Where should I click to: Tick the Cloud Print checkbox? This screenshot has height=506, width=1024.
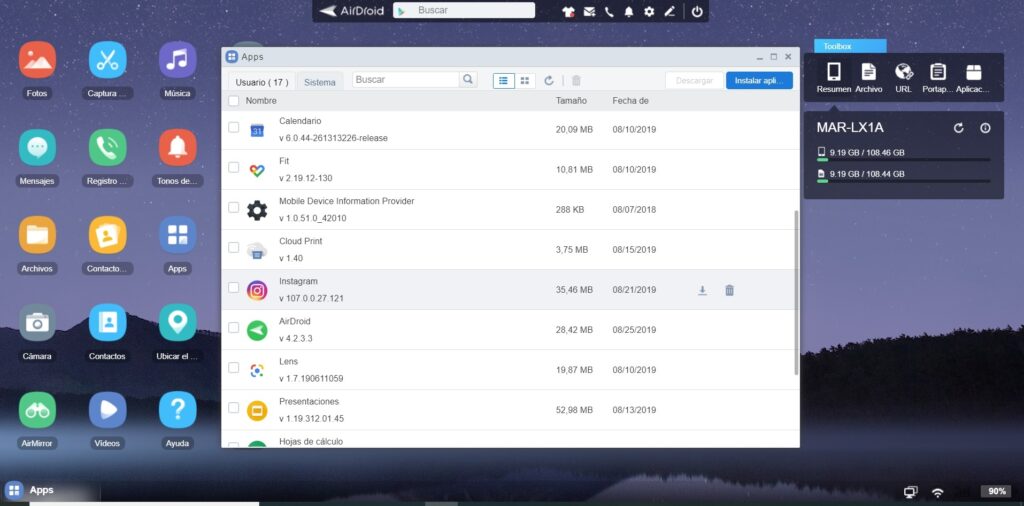233,247
